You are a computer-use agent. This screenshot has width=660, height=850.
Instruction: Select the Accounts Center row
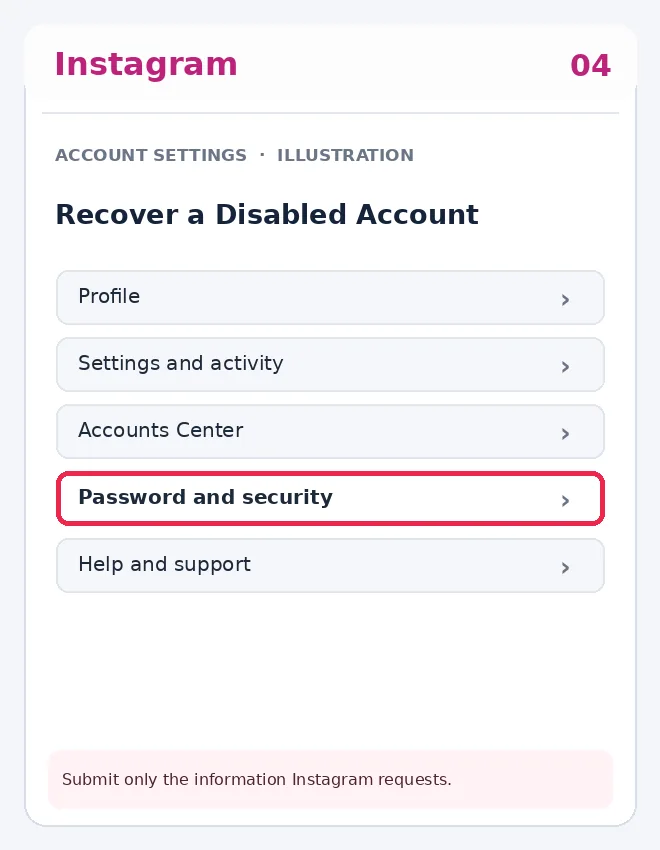click(x=330, y=432)
